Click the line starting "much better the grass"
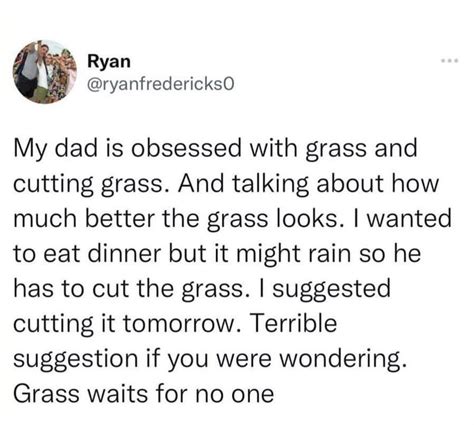This screenshot has width=474, height=425. 233,219
